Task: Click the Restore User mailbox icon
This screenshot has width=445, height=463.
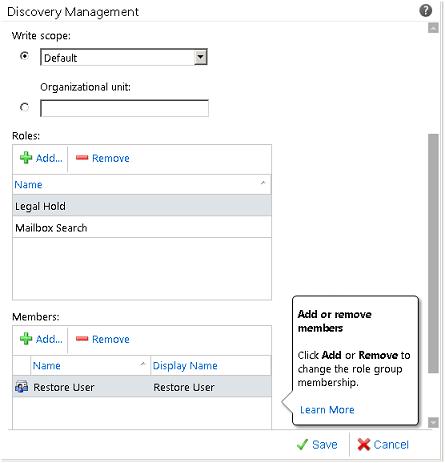Action: (x=21, y=387)
